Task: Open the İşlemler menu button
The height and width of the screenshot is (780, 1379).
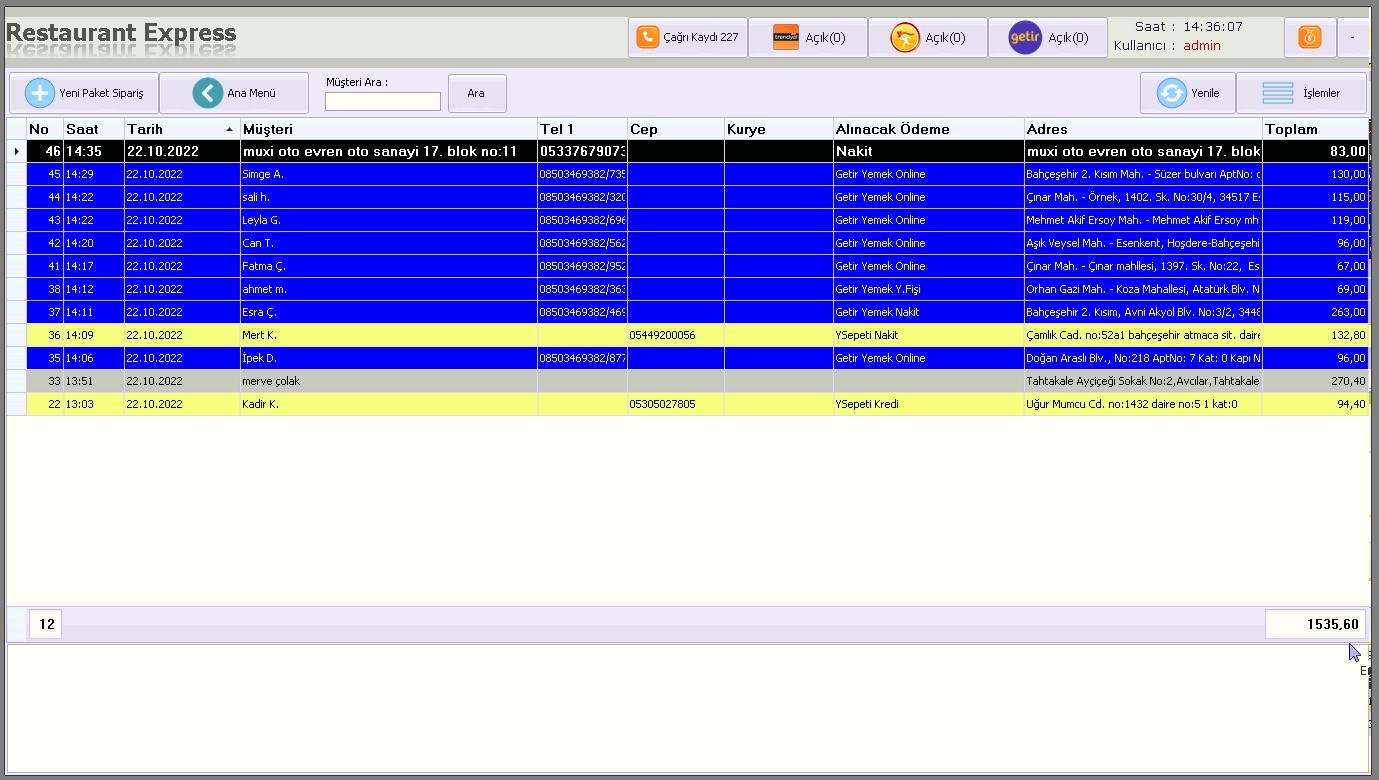Action: [1302, 93]
